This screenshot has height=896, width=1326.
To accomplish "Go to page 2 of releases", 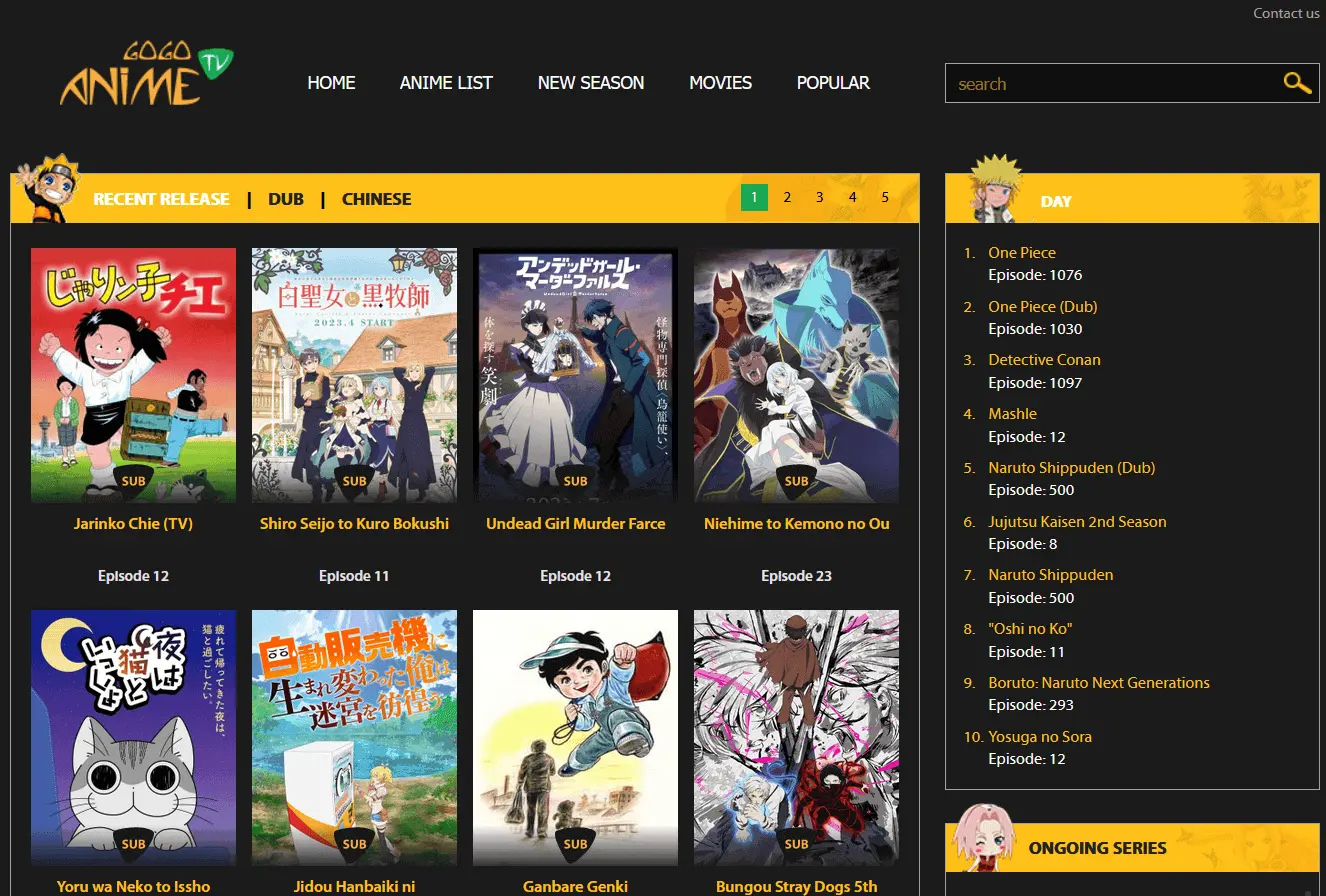I will click(x=787, y=197).
